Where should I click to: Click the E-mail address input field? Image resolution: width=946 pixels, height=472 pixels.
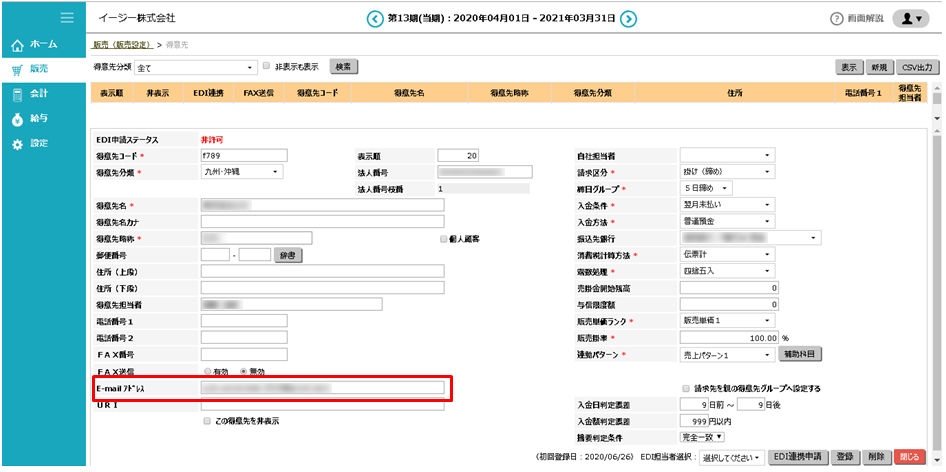coord(322,387)
